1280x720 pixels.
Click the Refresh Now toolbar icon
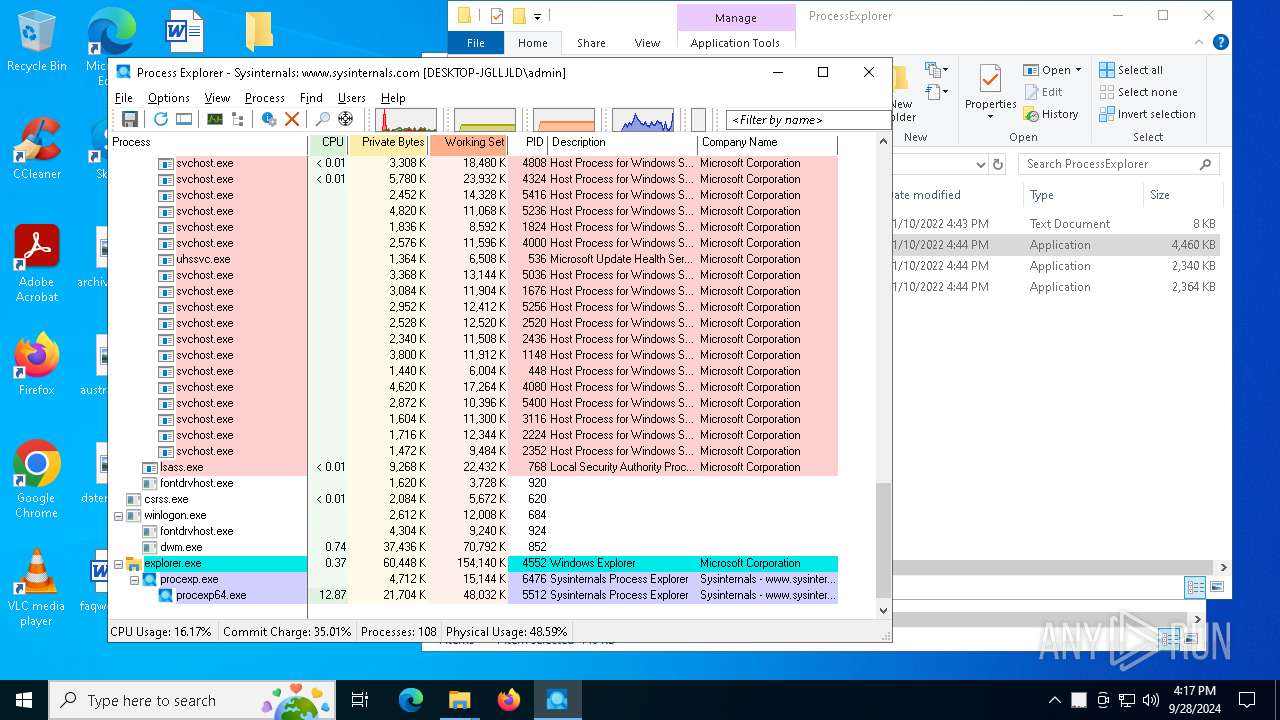tap(160, 119)
